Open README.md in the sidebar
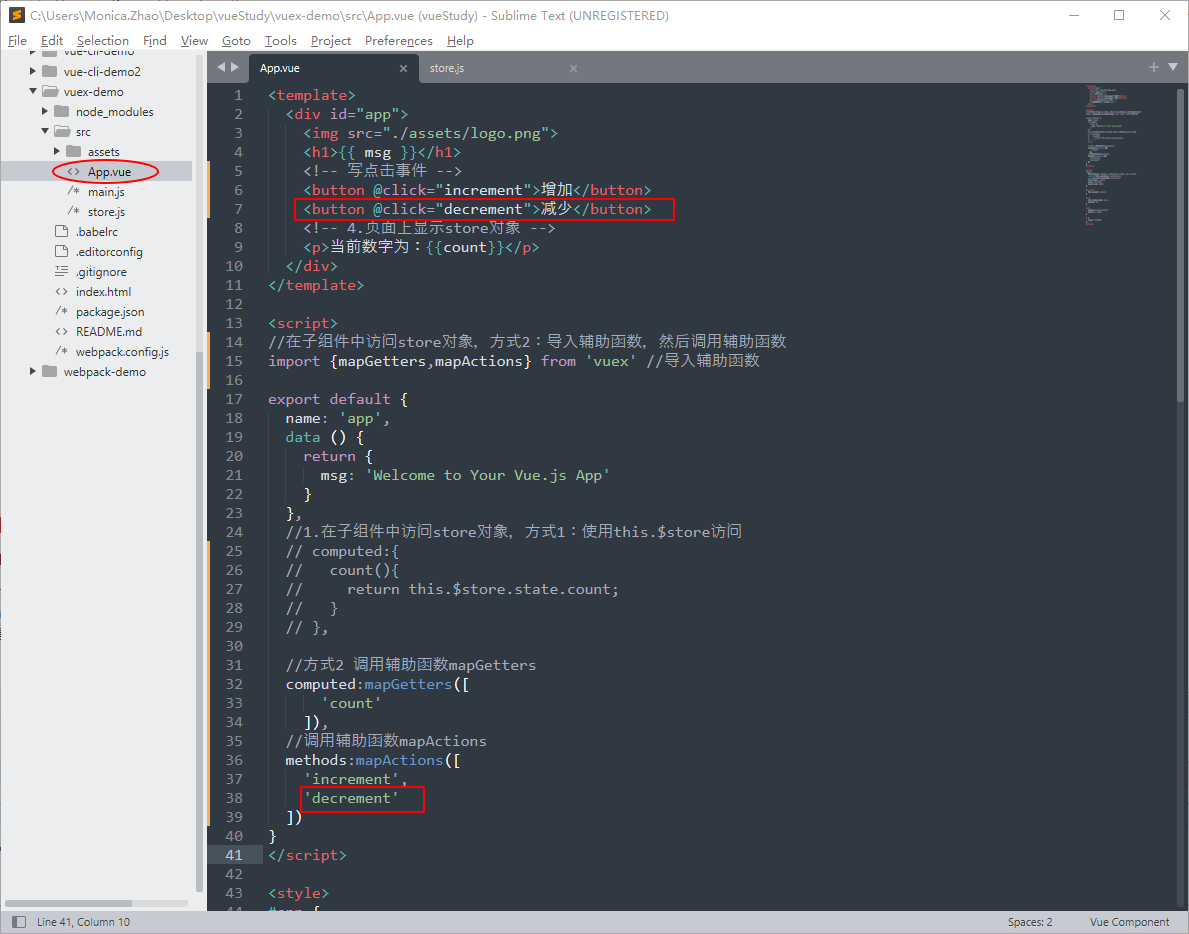The height and width of the screenshot is (934, 1189). (x=108, y=331)
